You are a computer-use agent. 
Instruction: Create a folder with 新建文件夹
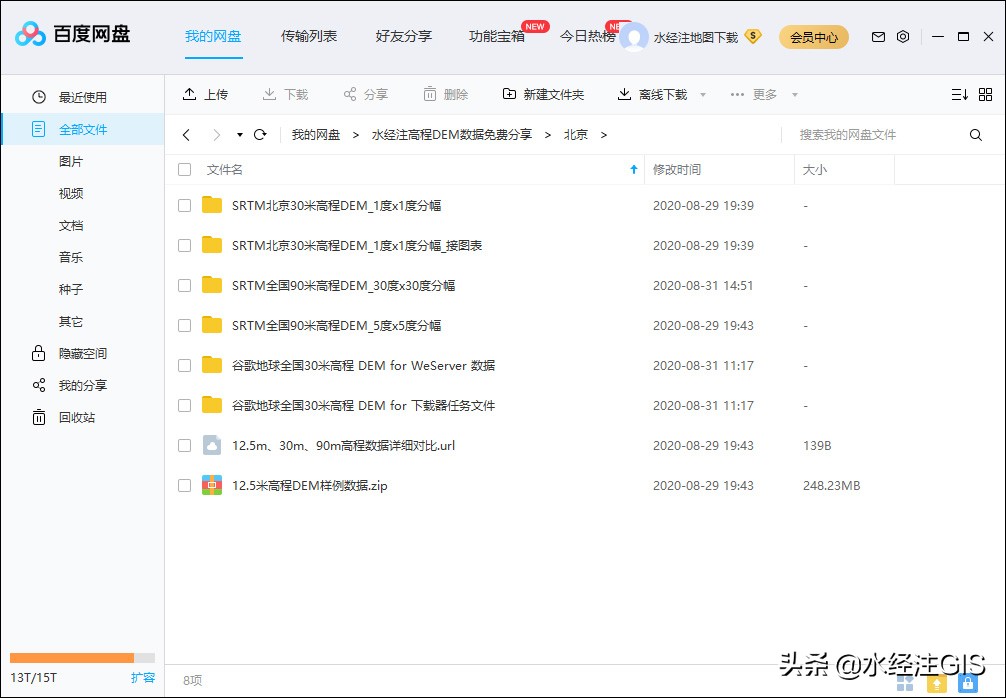click(543, 94)
